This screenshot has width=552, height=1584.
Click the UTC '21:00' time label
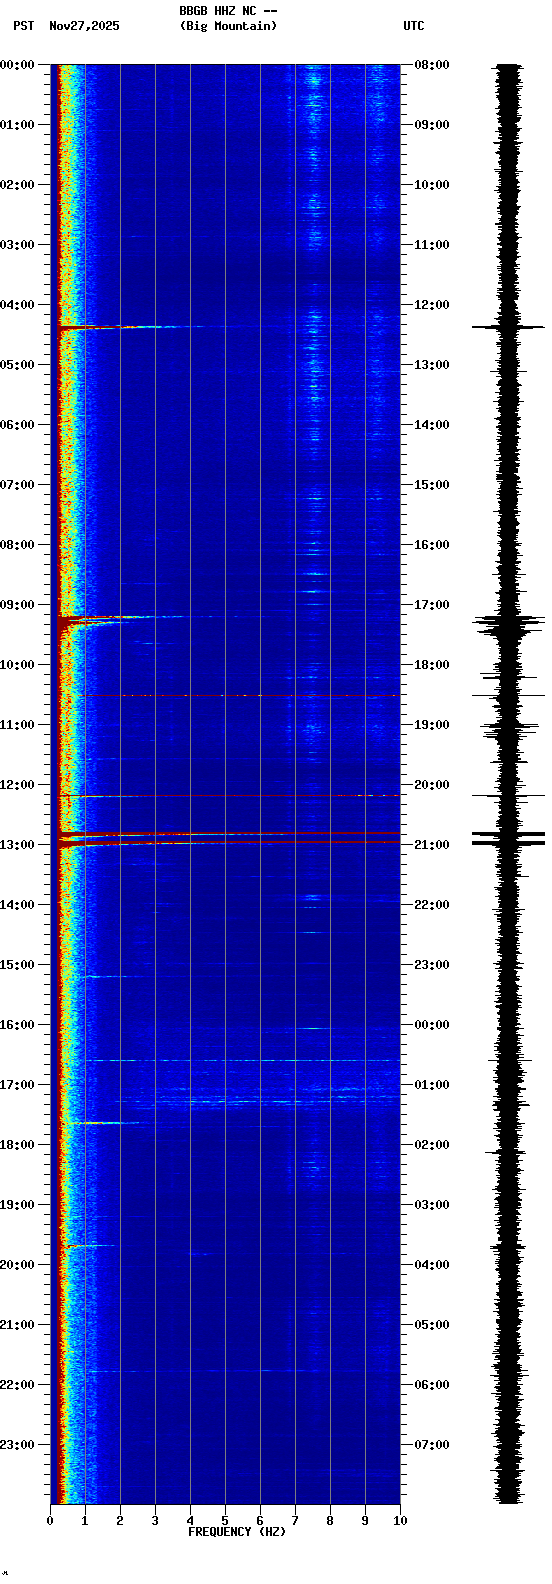(432, 845)
